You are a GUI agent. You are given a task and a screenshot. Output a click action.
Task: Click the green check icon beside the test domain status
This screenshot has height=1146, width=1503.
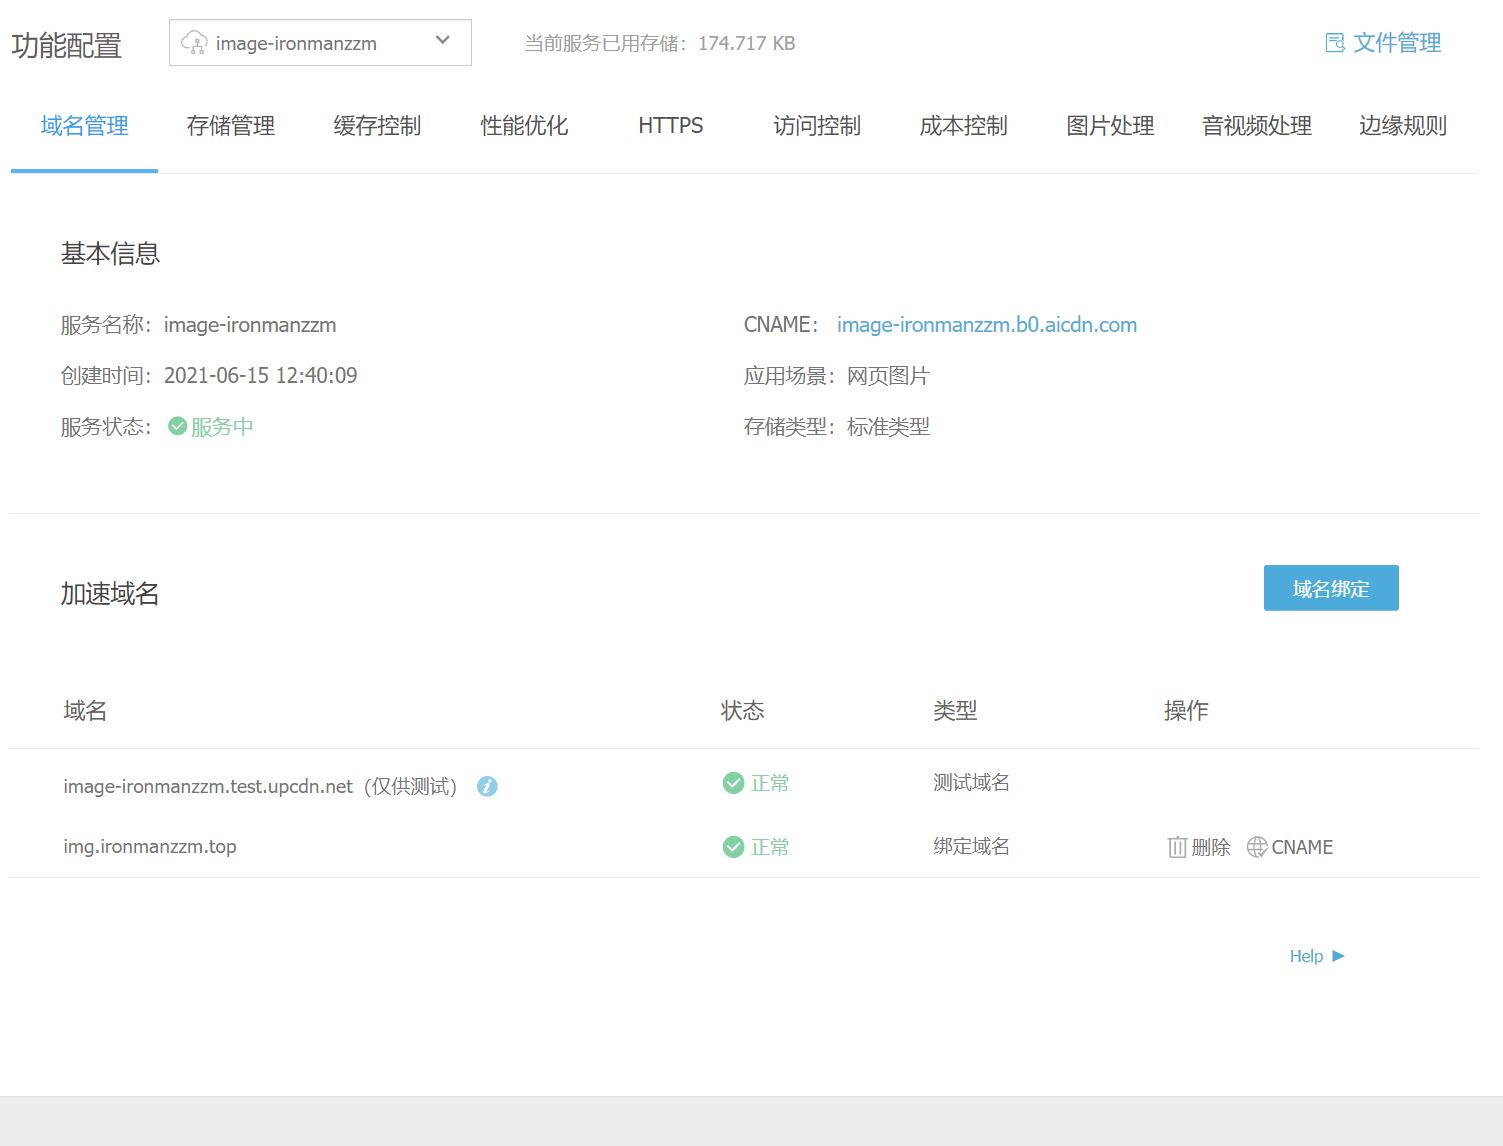tap(733, 783)
